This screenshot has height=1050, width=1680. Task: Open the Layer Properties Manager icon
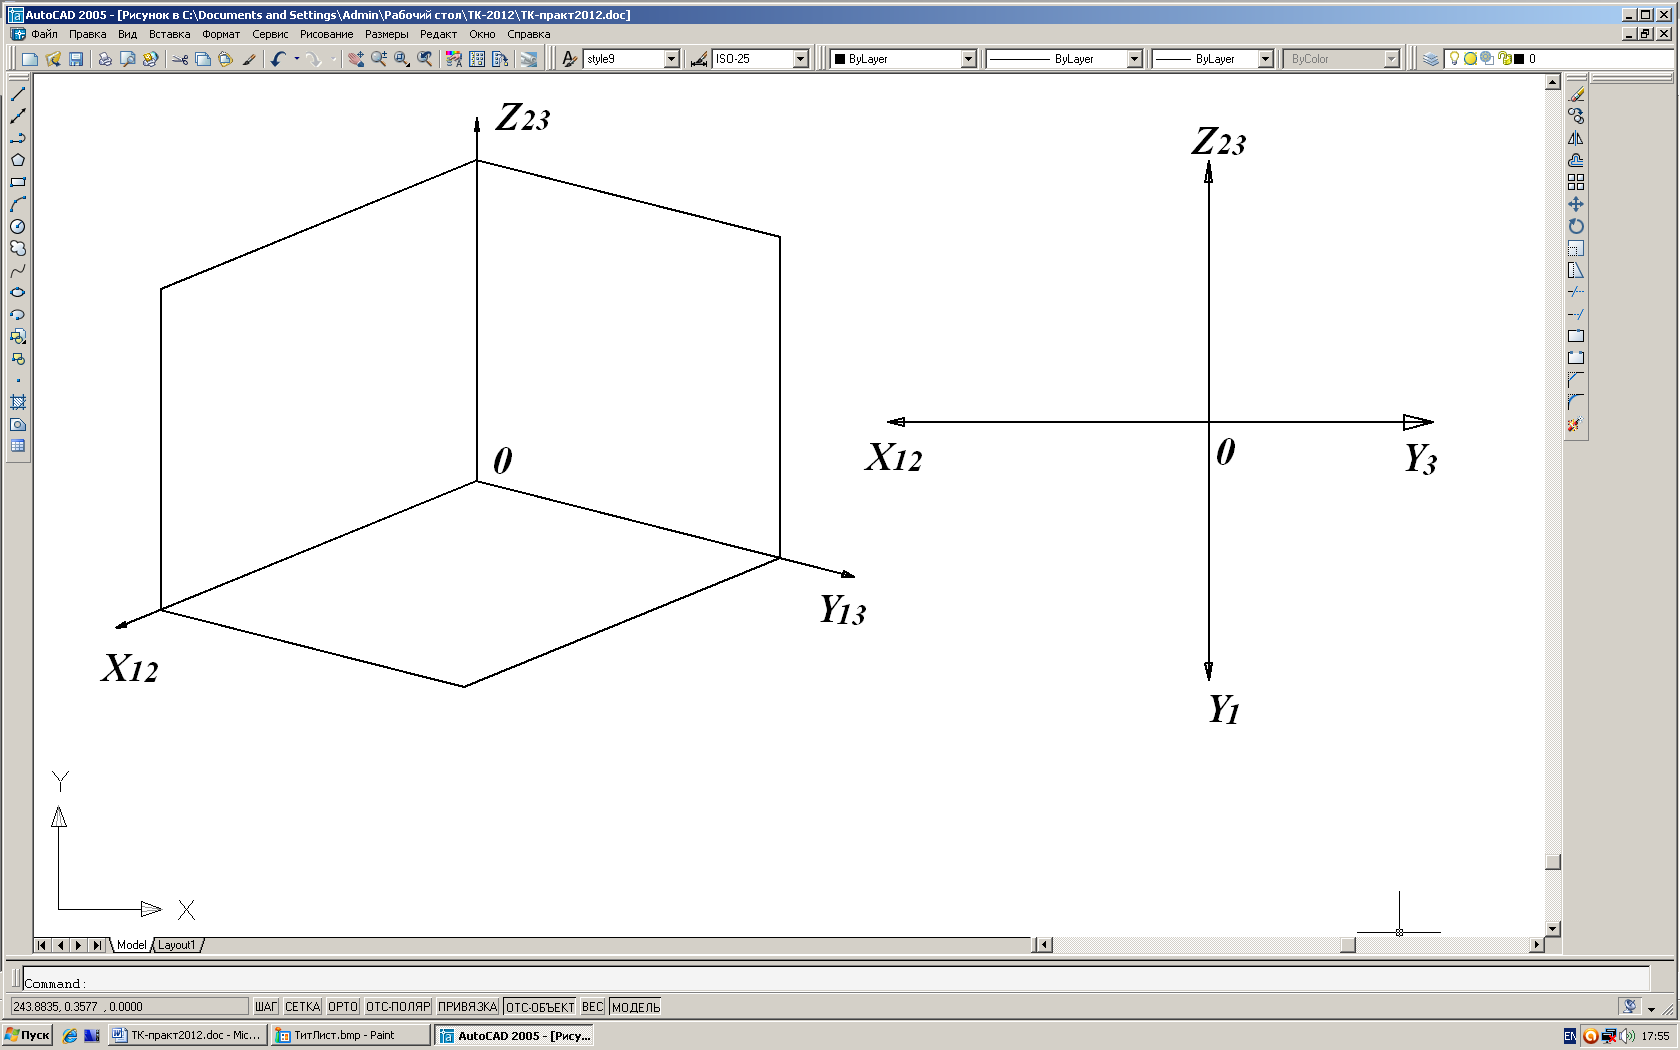1431,59
